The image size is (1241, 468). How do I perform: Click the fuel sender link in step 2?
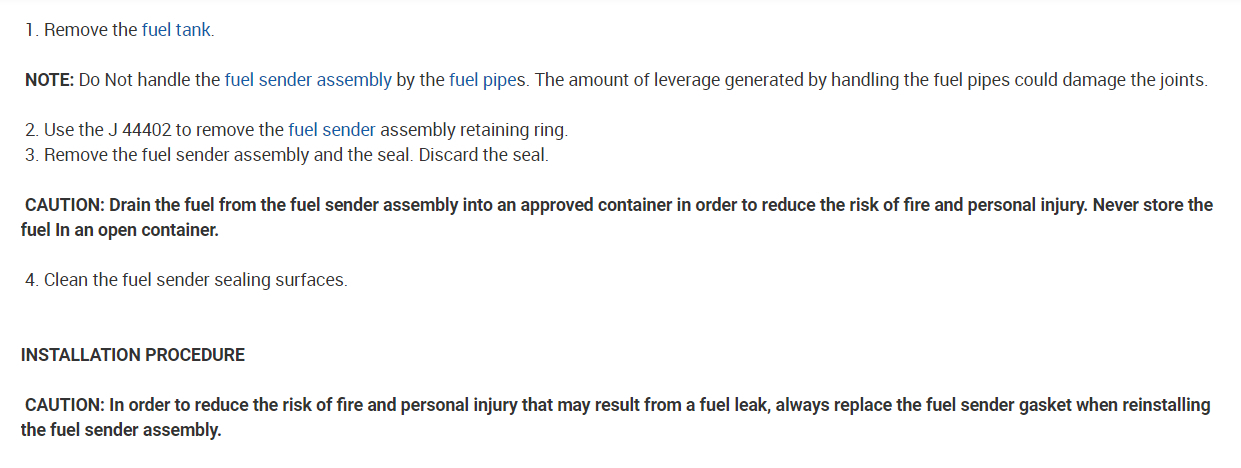[x=331, y=130]
